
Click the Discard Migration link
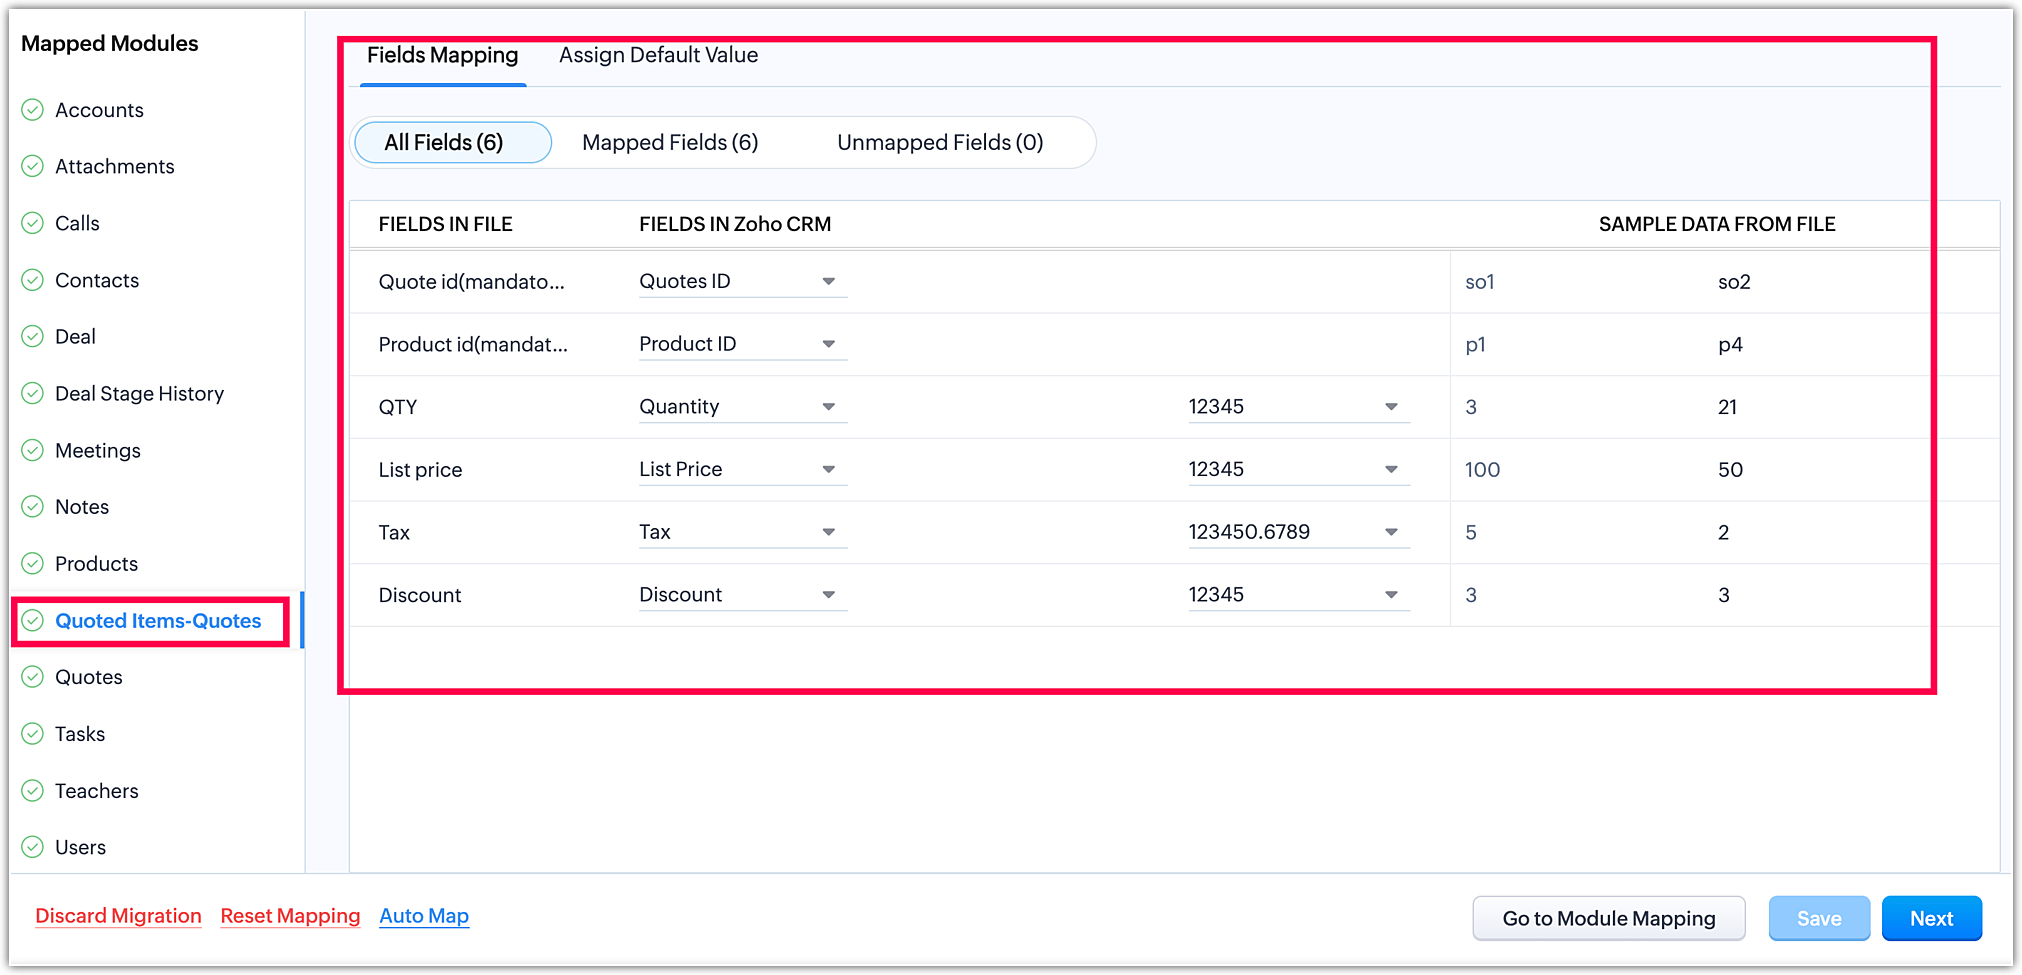click(x=118, y=916)
